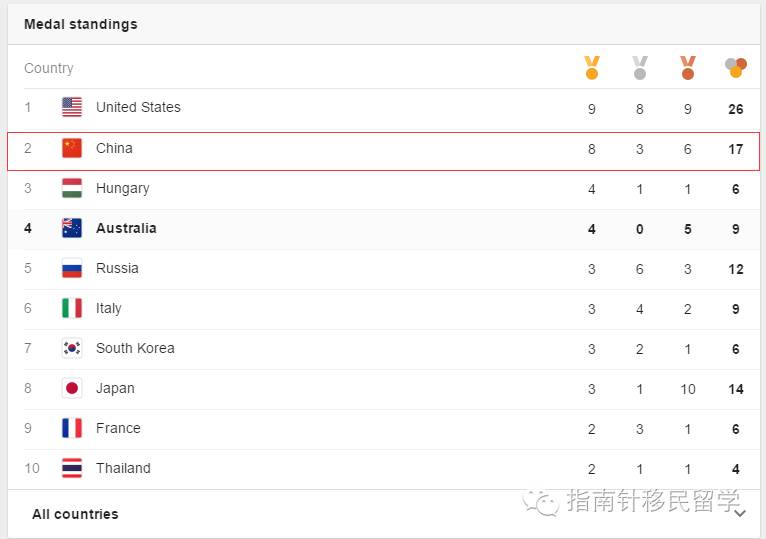Click the Australia flag icon
Viewport: 766px width, 539px height.
pos(72,228)
